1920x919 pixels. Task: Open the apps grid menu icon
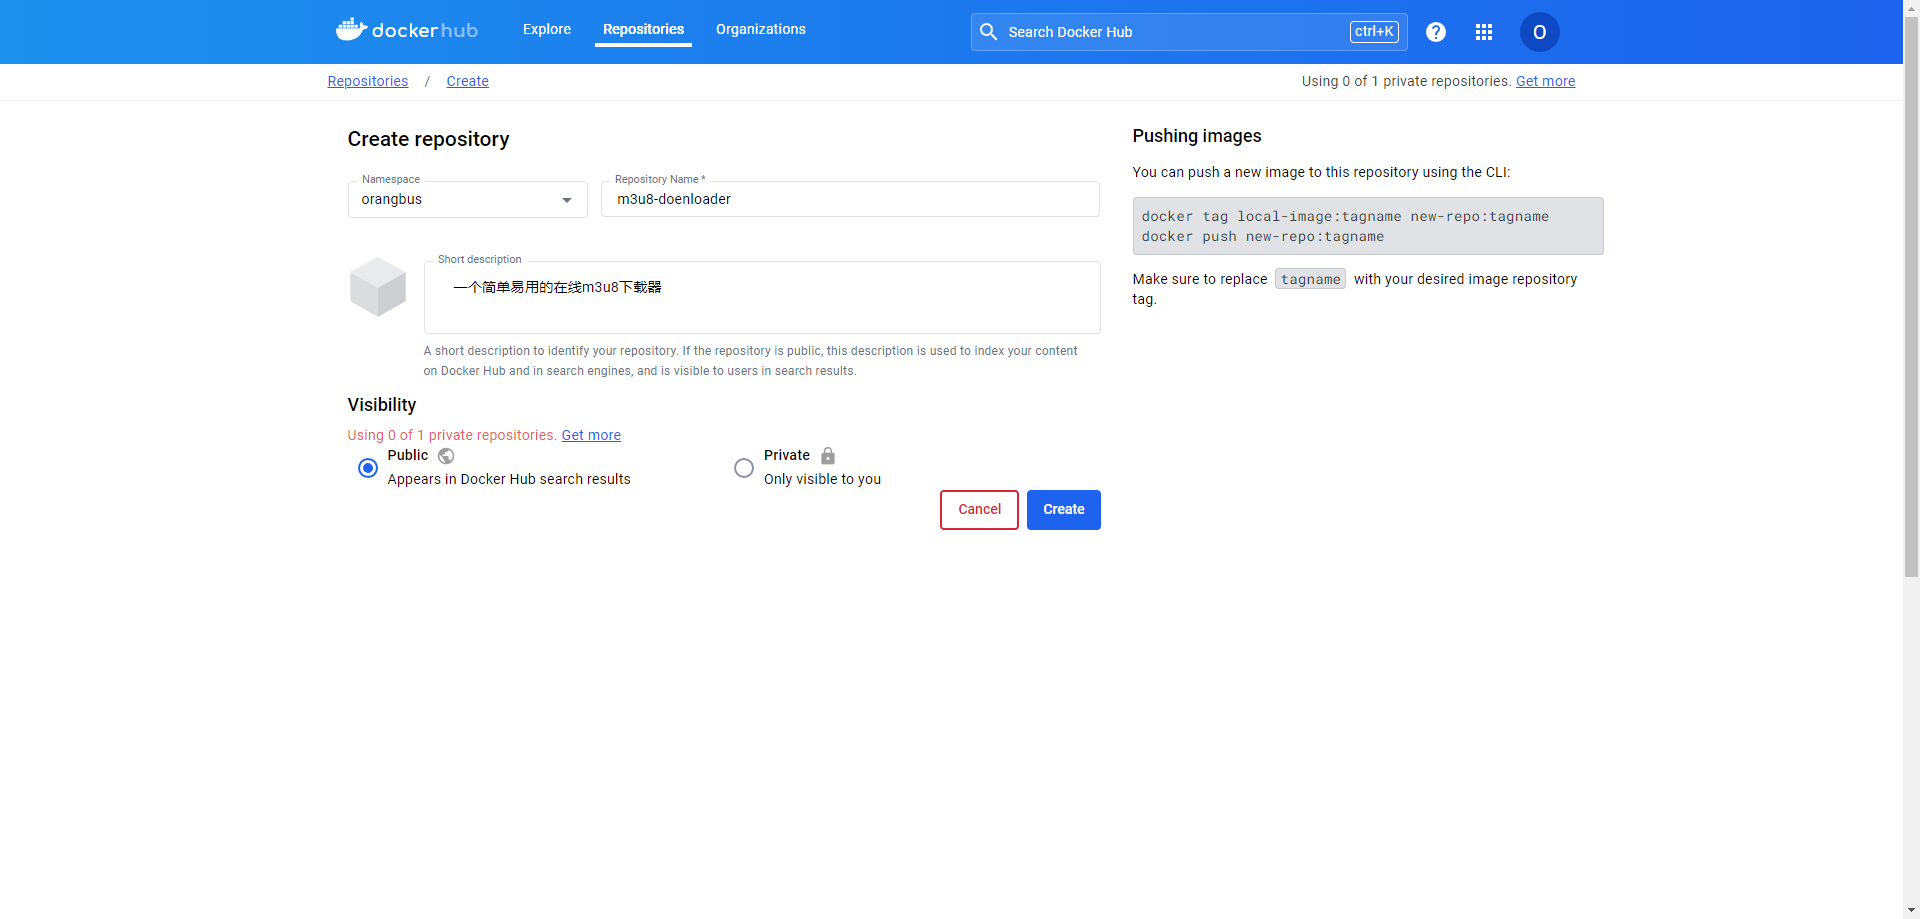tap(1484, 32)
